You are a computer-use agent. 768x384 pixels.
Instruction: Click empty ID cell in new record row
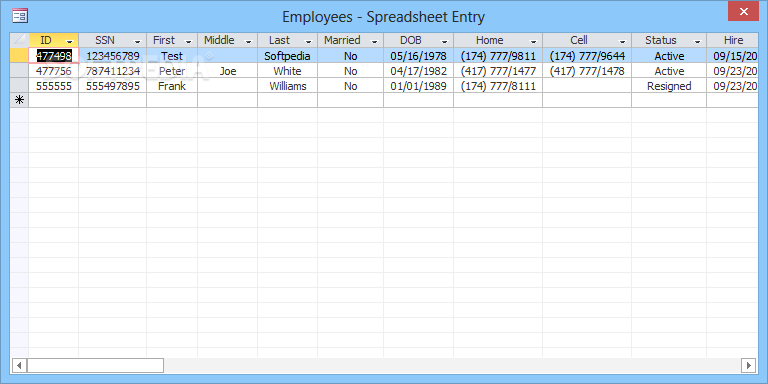(x=54, y=100)
